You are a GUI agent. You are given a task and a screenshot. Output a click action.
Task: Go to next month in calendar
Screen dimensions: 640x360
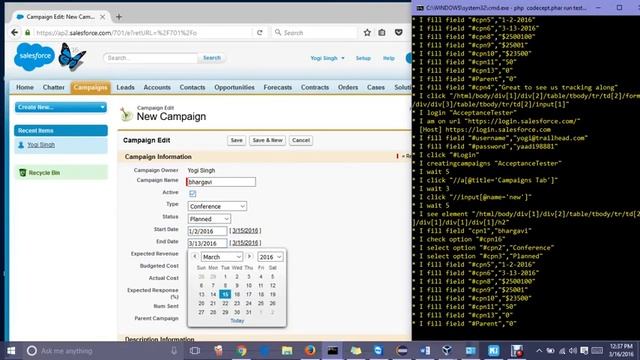point(249,256)
